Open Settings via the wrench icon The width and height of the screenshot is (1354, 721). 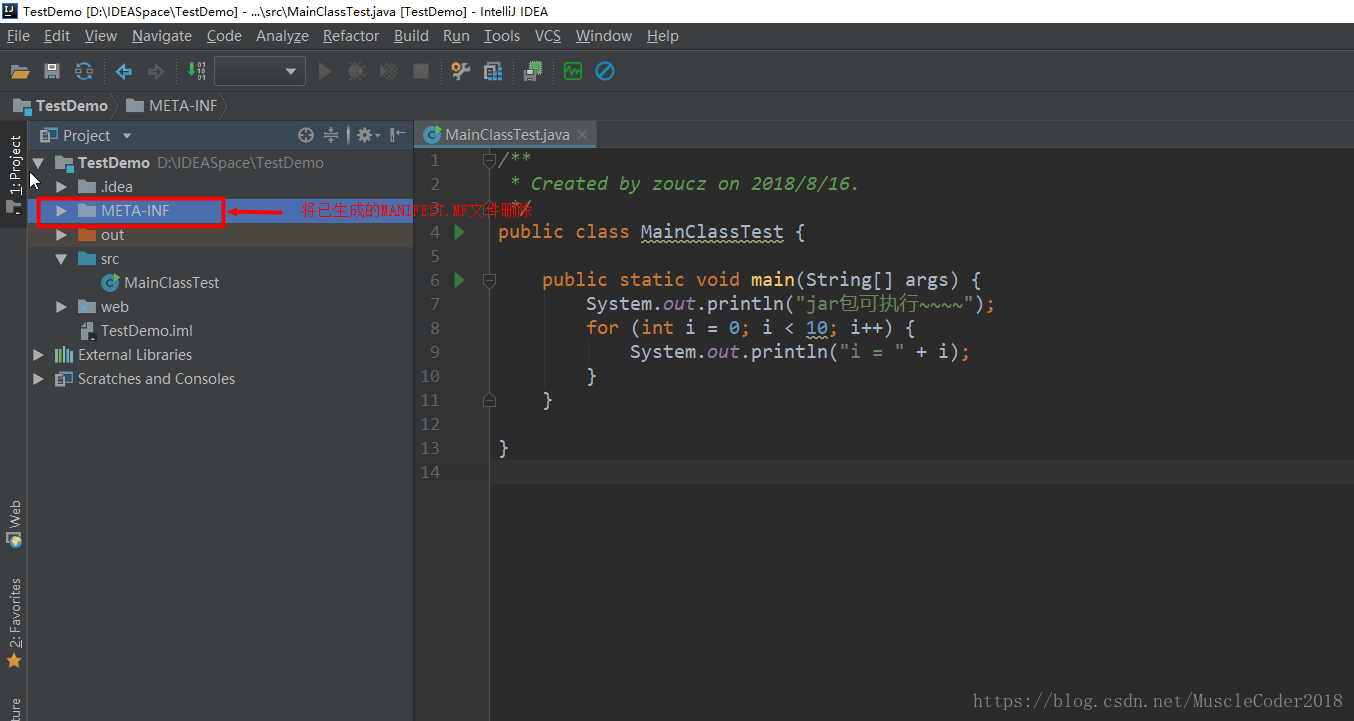(460, 71)
